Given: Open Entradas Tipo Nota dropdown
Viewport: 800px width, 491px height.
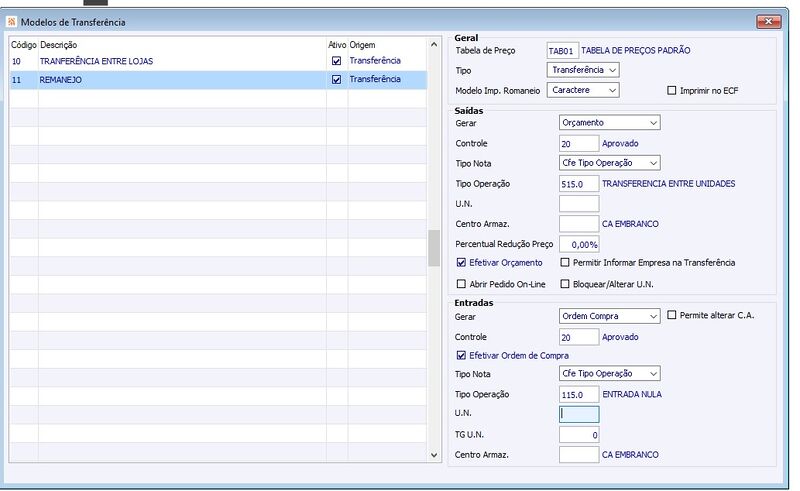Looking at the screenshot, I should (610, 374).
